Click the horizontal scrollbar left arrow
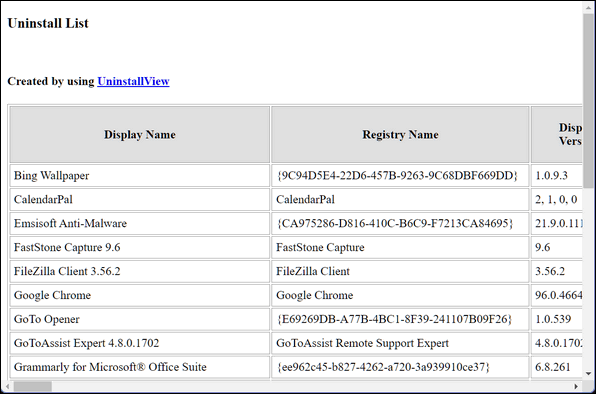596x394 pixels. pyautogui.click(x=8, y=386)
